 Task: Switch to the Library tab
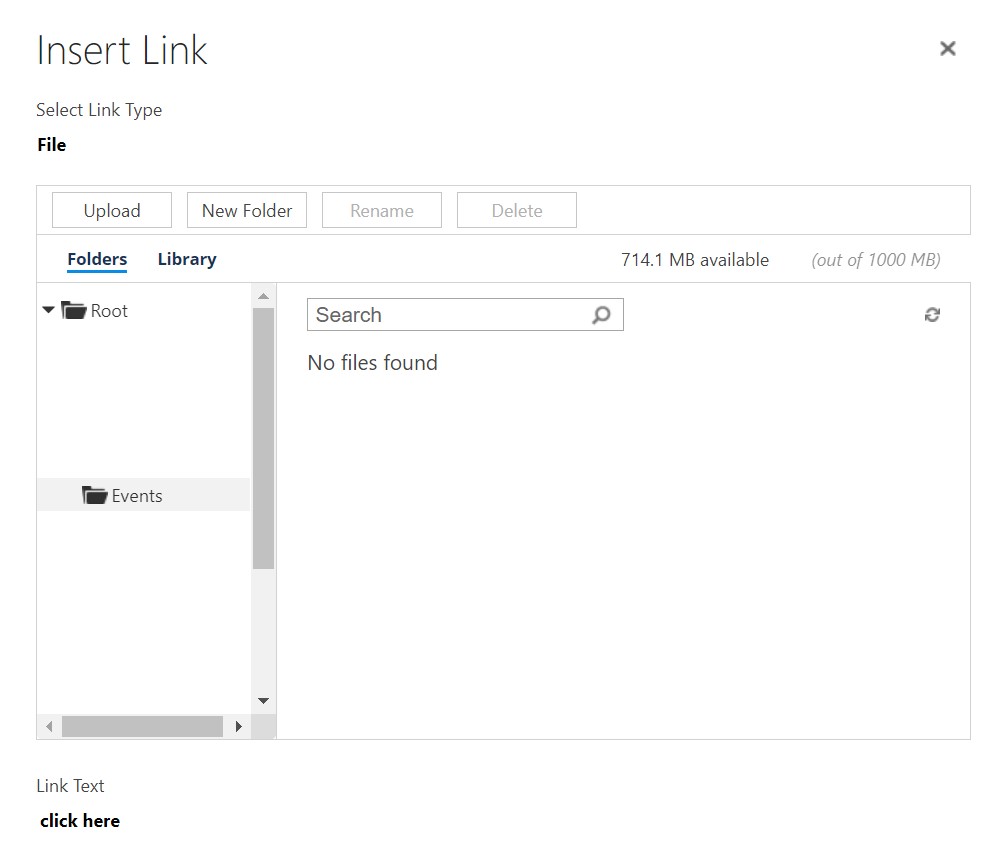[x=187, y=259]
